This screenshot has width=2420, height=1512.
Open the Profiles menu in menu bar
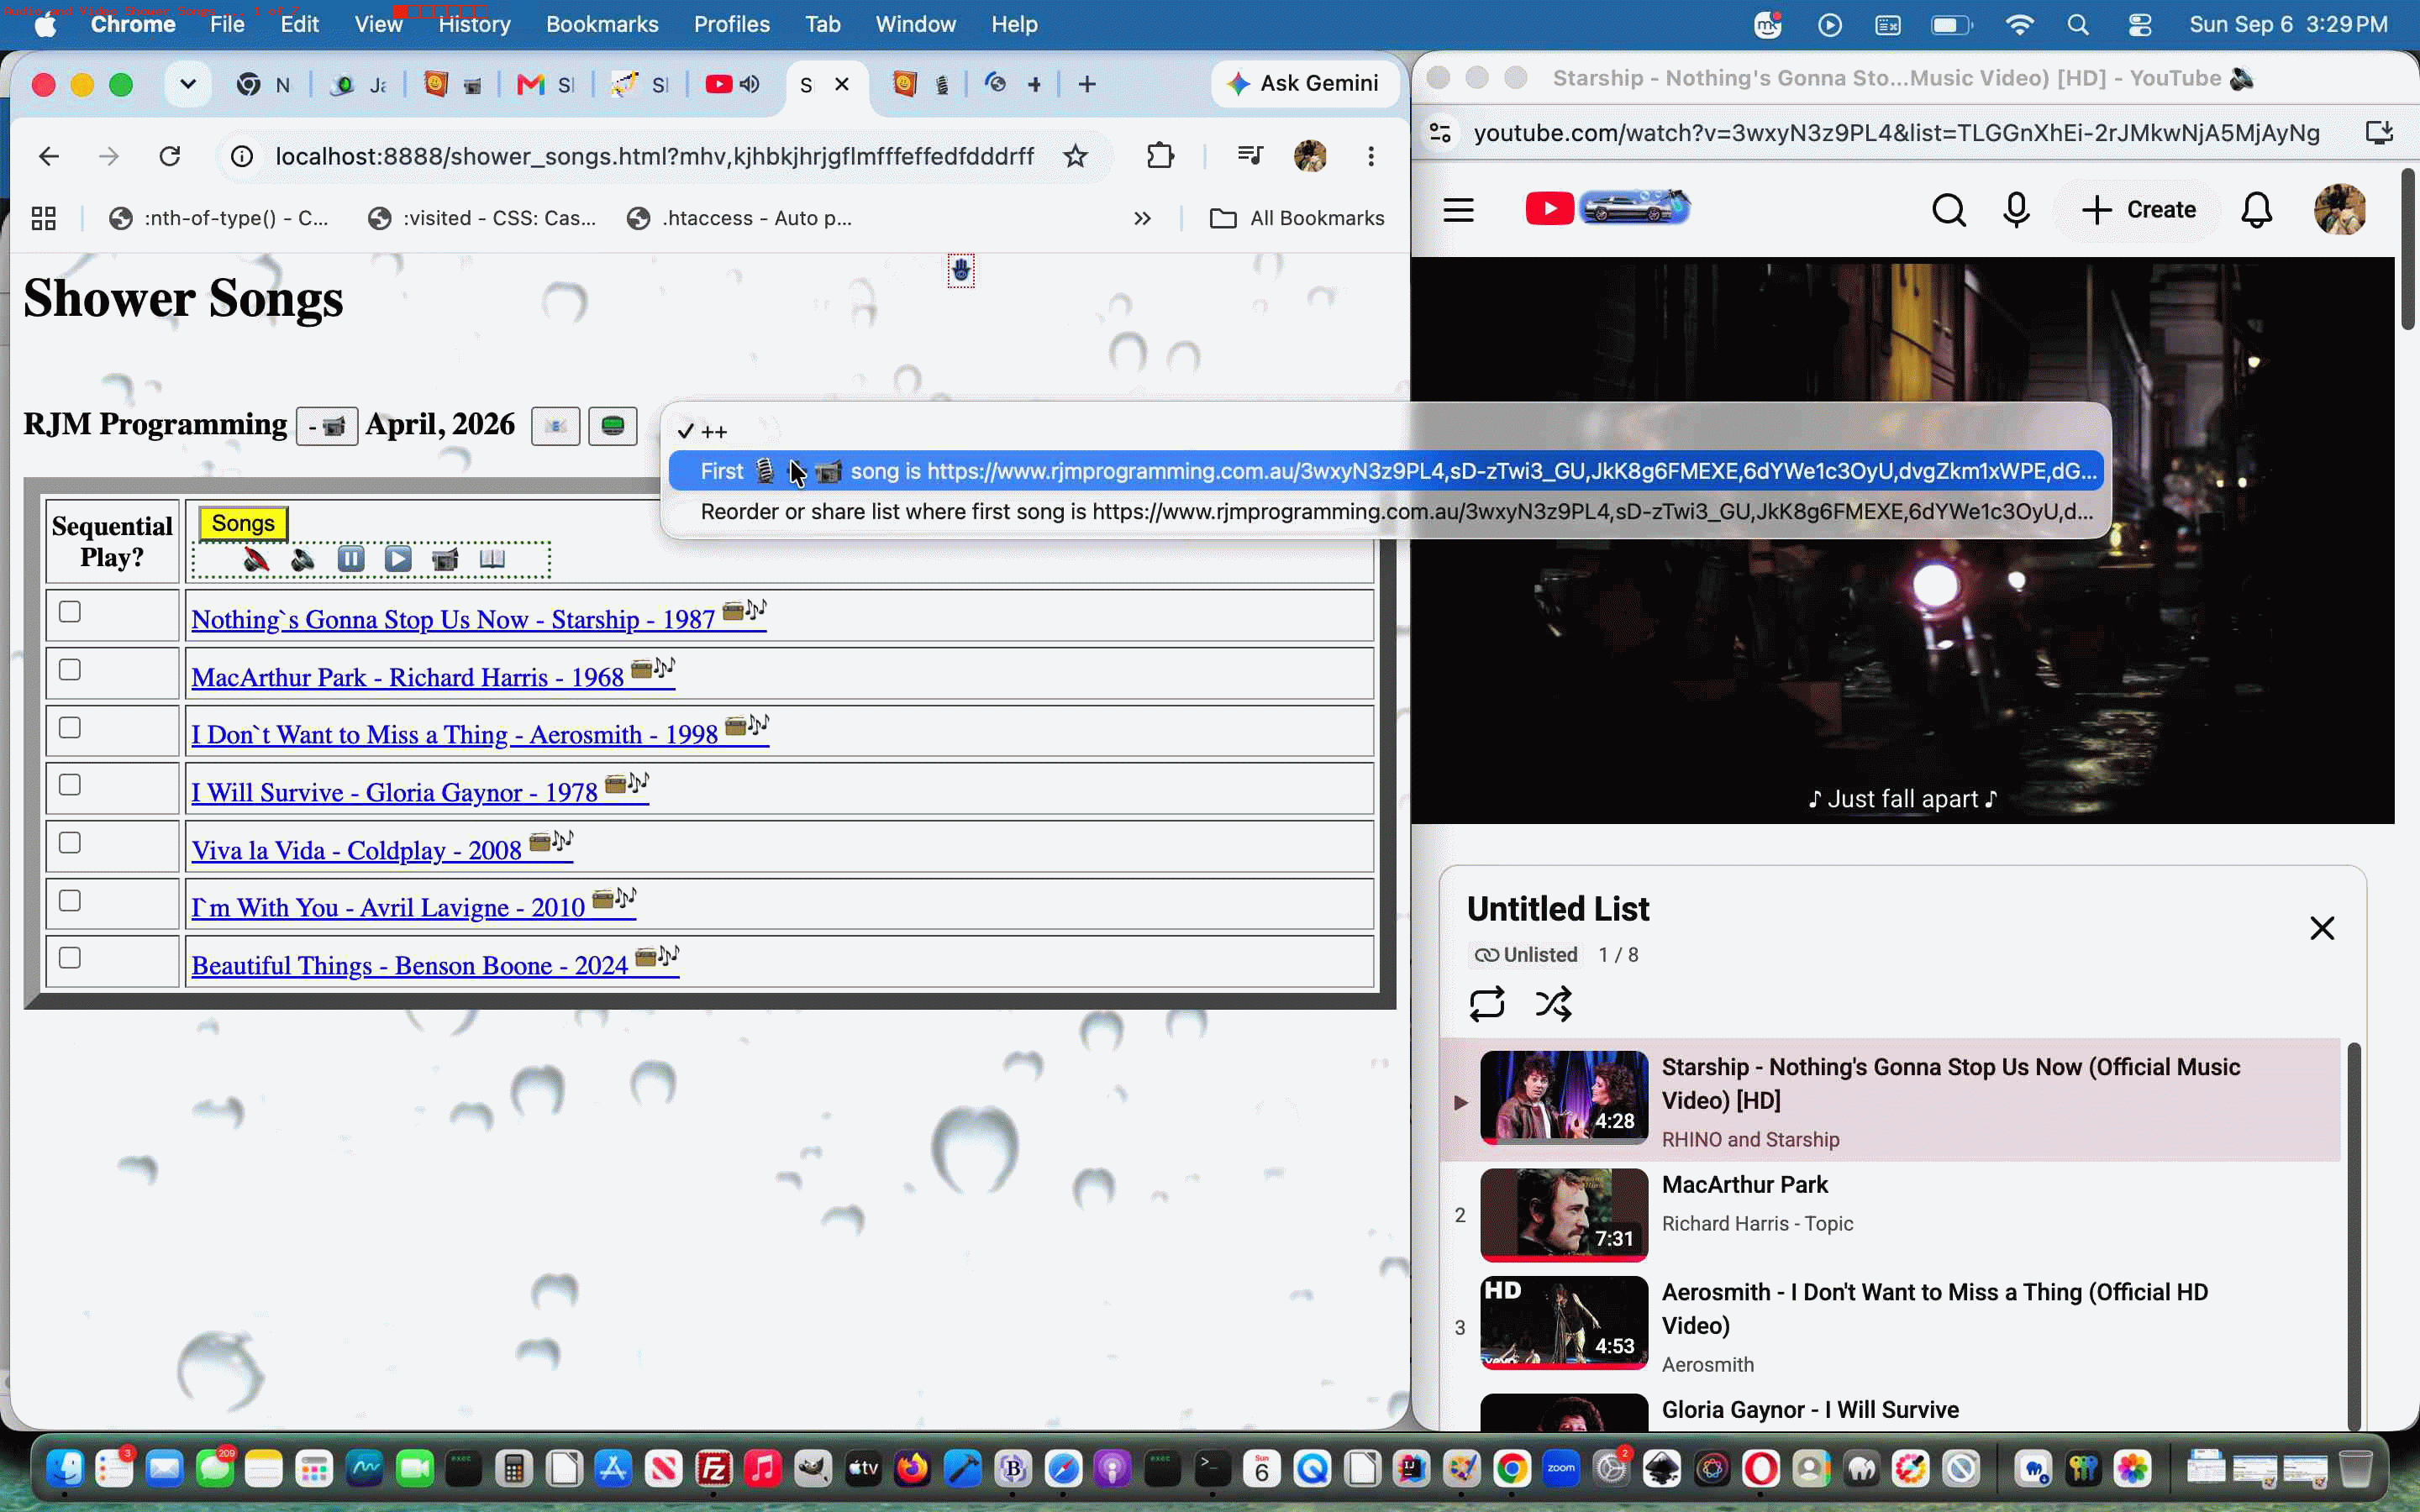tap(732, 24)
